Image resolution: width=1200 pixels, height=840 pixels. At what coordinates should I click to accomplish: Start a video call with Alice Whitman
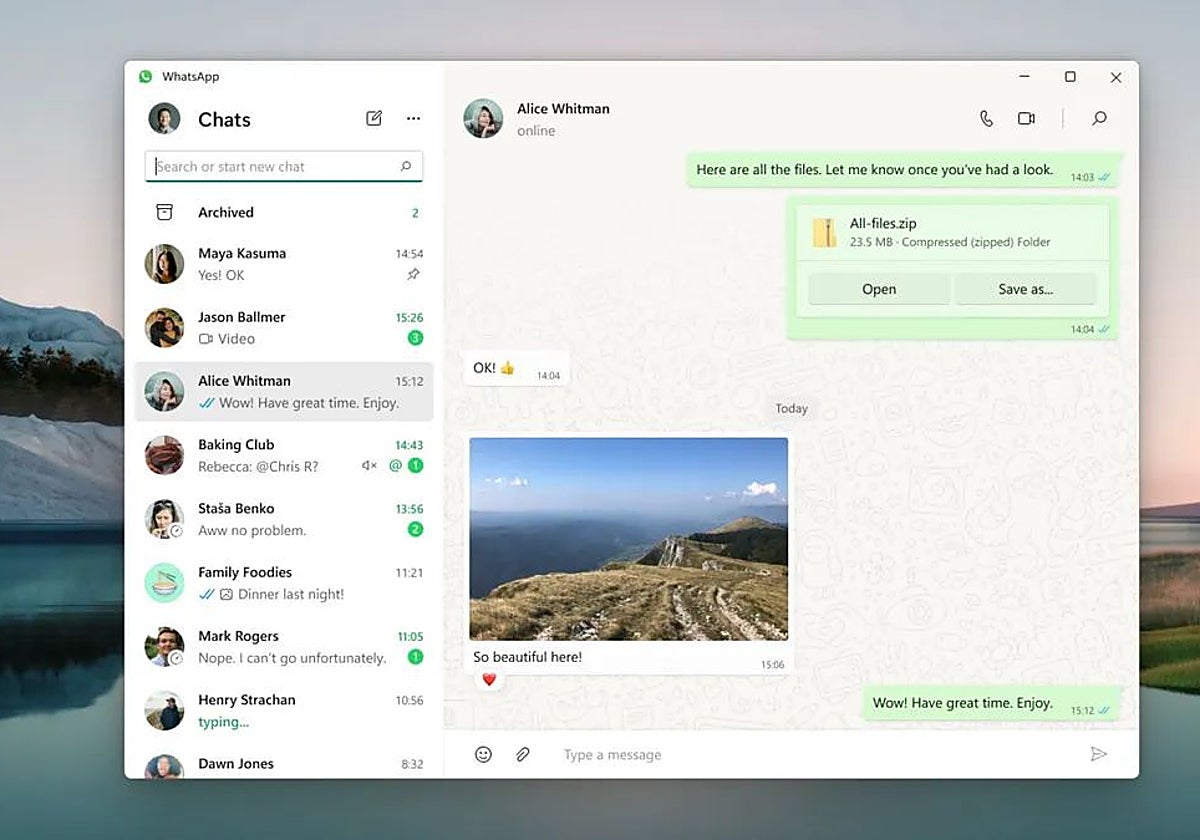(1026, 118)
